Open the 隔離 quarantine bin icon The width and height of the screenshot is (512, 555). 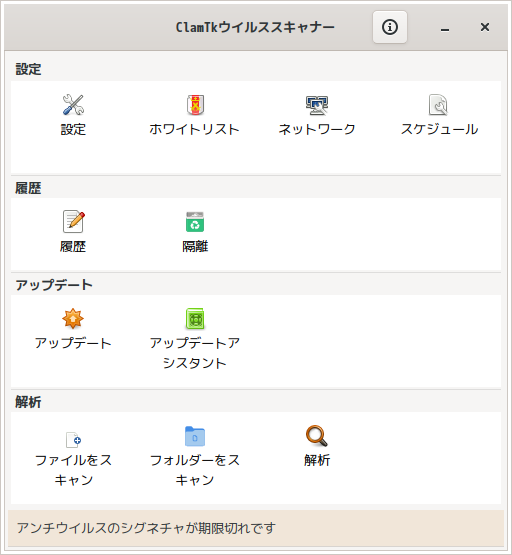pyautogui.click(x=195, y=222)
